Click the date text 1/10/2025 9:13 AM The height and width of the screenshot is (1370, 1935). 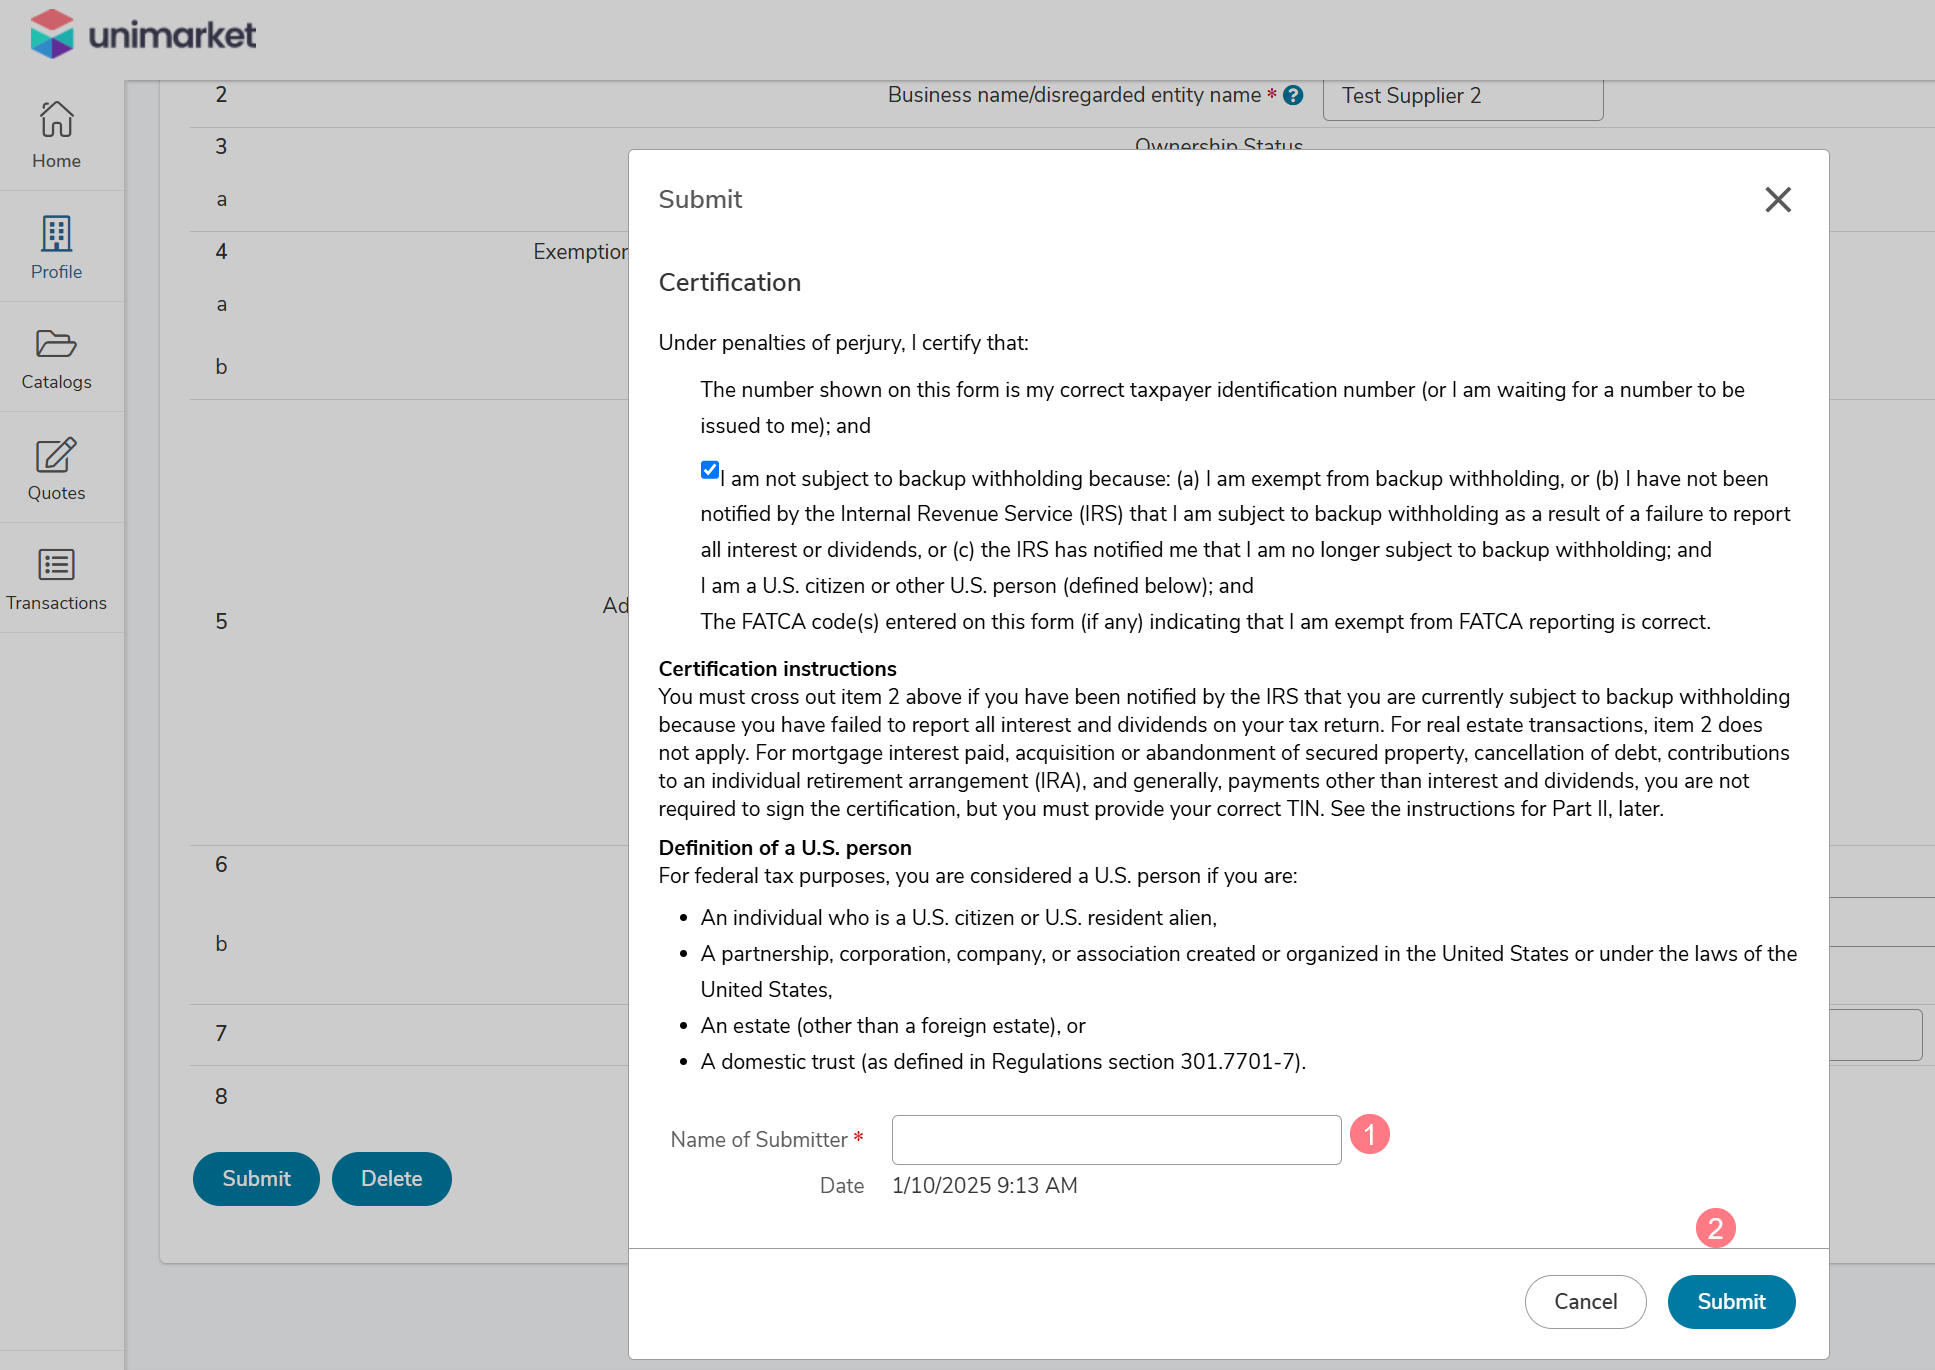pyautogui.click(x=984, y=1185)
